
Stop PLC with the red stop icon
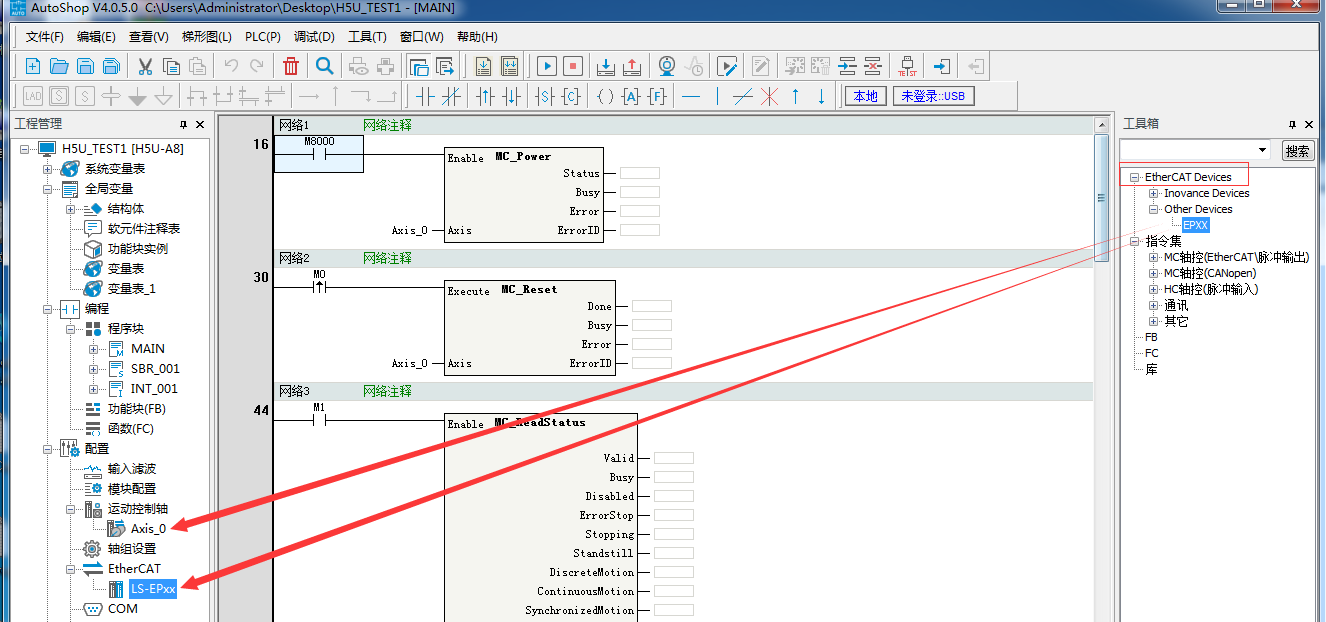point(572,66)
